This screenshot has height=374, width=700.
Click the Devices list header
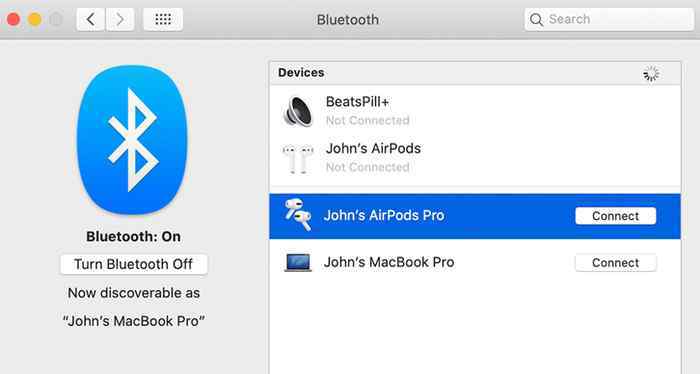[x=475, y=73]
